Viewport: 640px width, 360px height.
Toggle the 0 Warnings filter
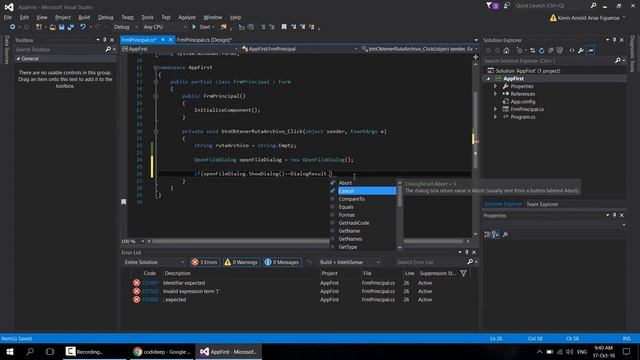pos(241,262)
